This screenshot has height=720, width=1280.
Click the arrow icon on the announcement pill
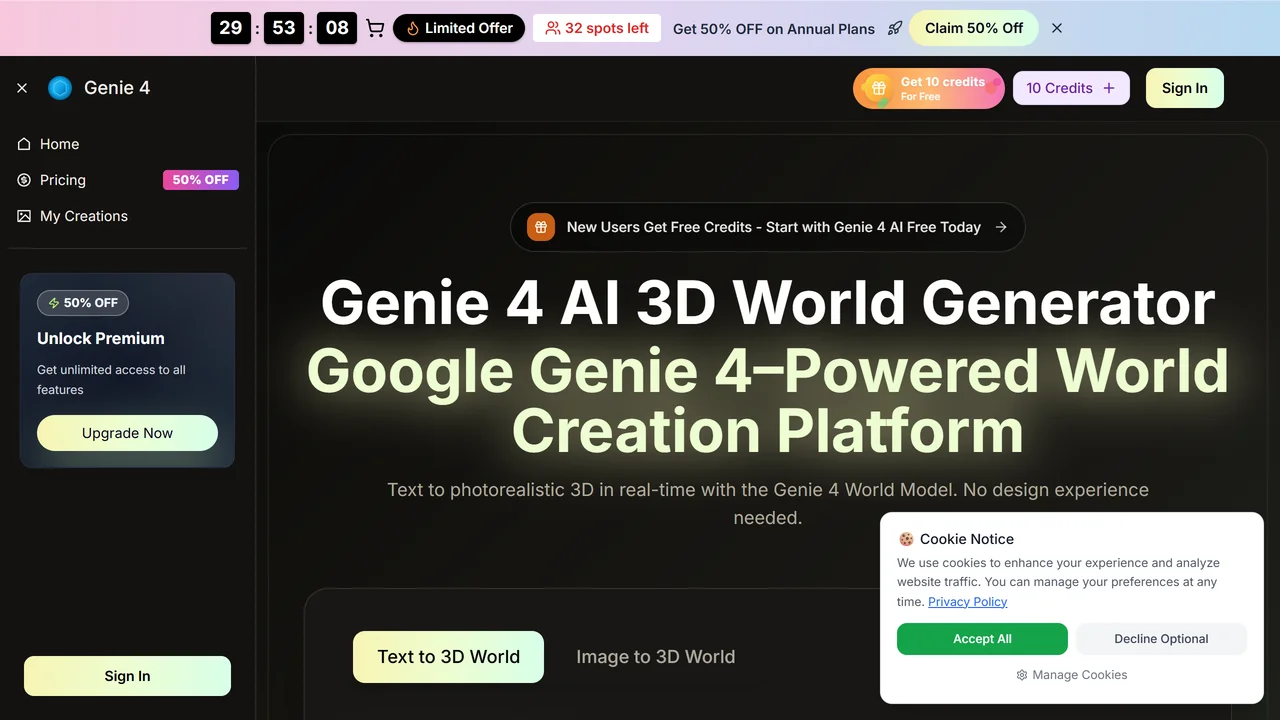coord(1001,227)
